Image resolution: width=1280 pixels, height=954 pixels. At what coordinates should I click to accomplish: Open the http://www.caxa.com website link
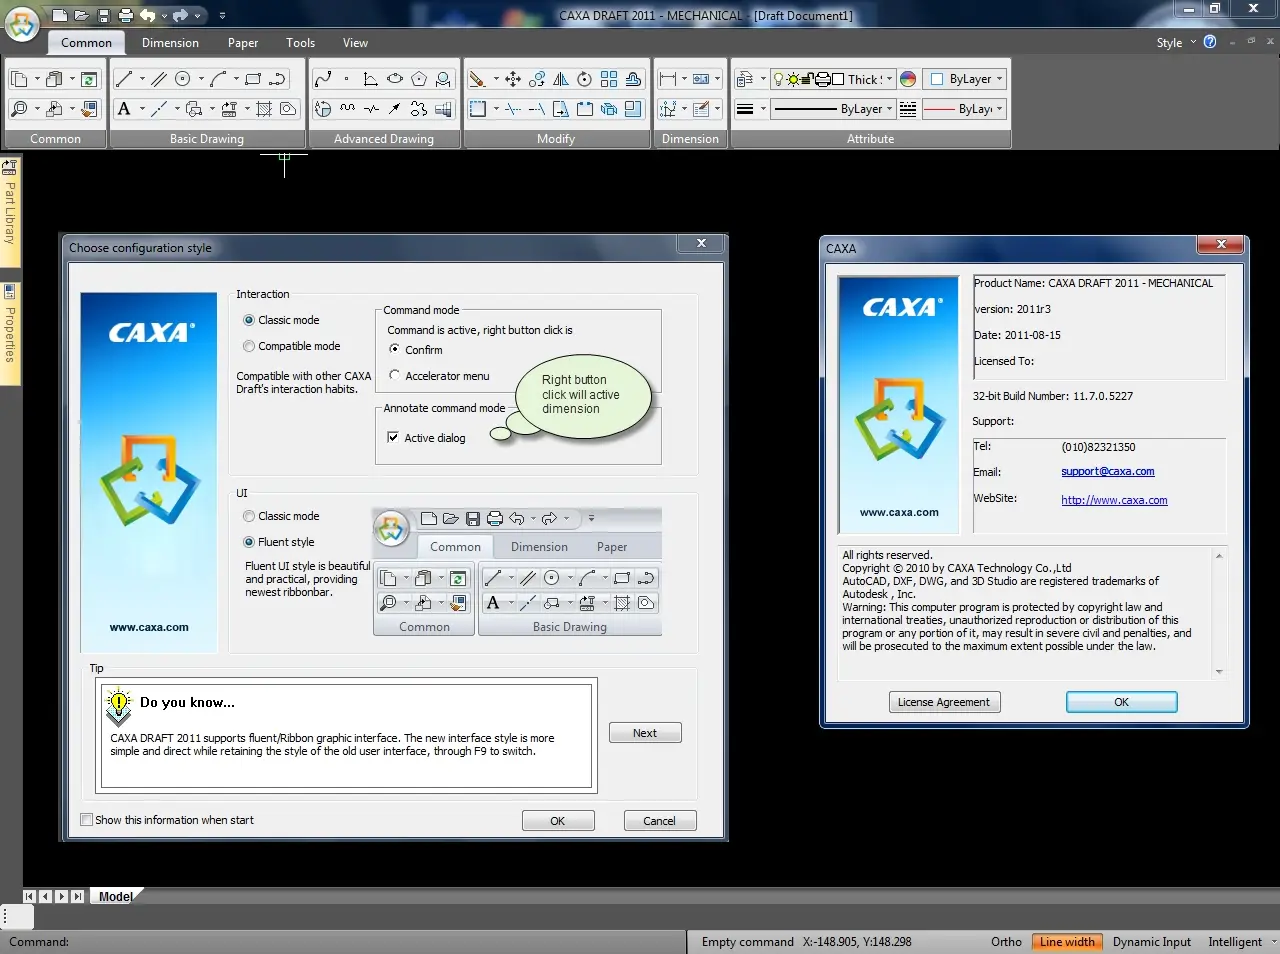click(1114, 500)
